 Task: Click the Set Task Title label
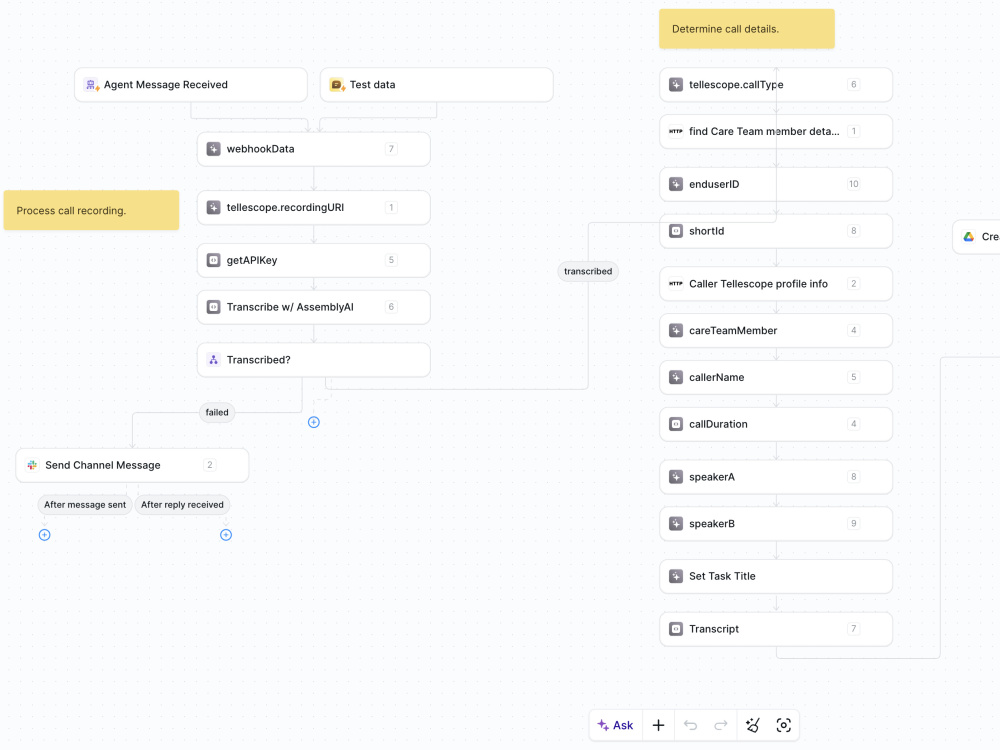click(722, 577)
